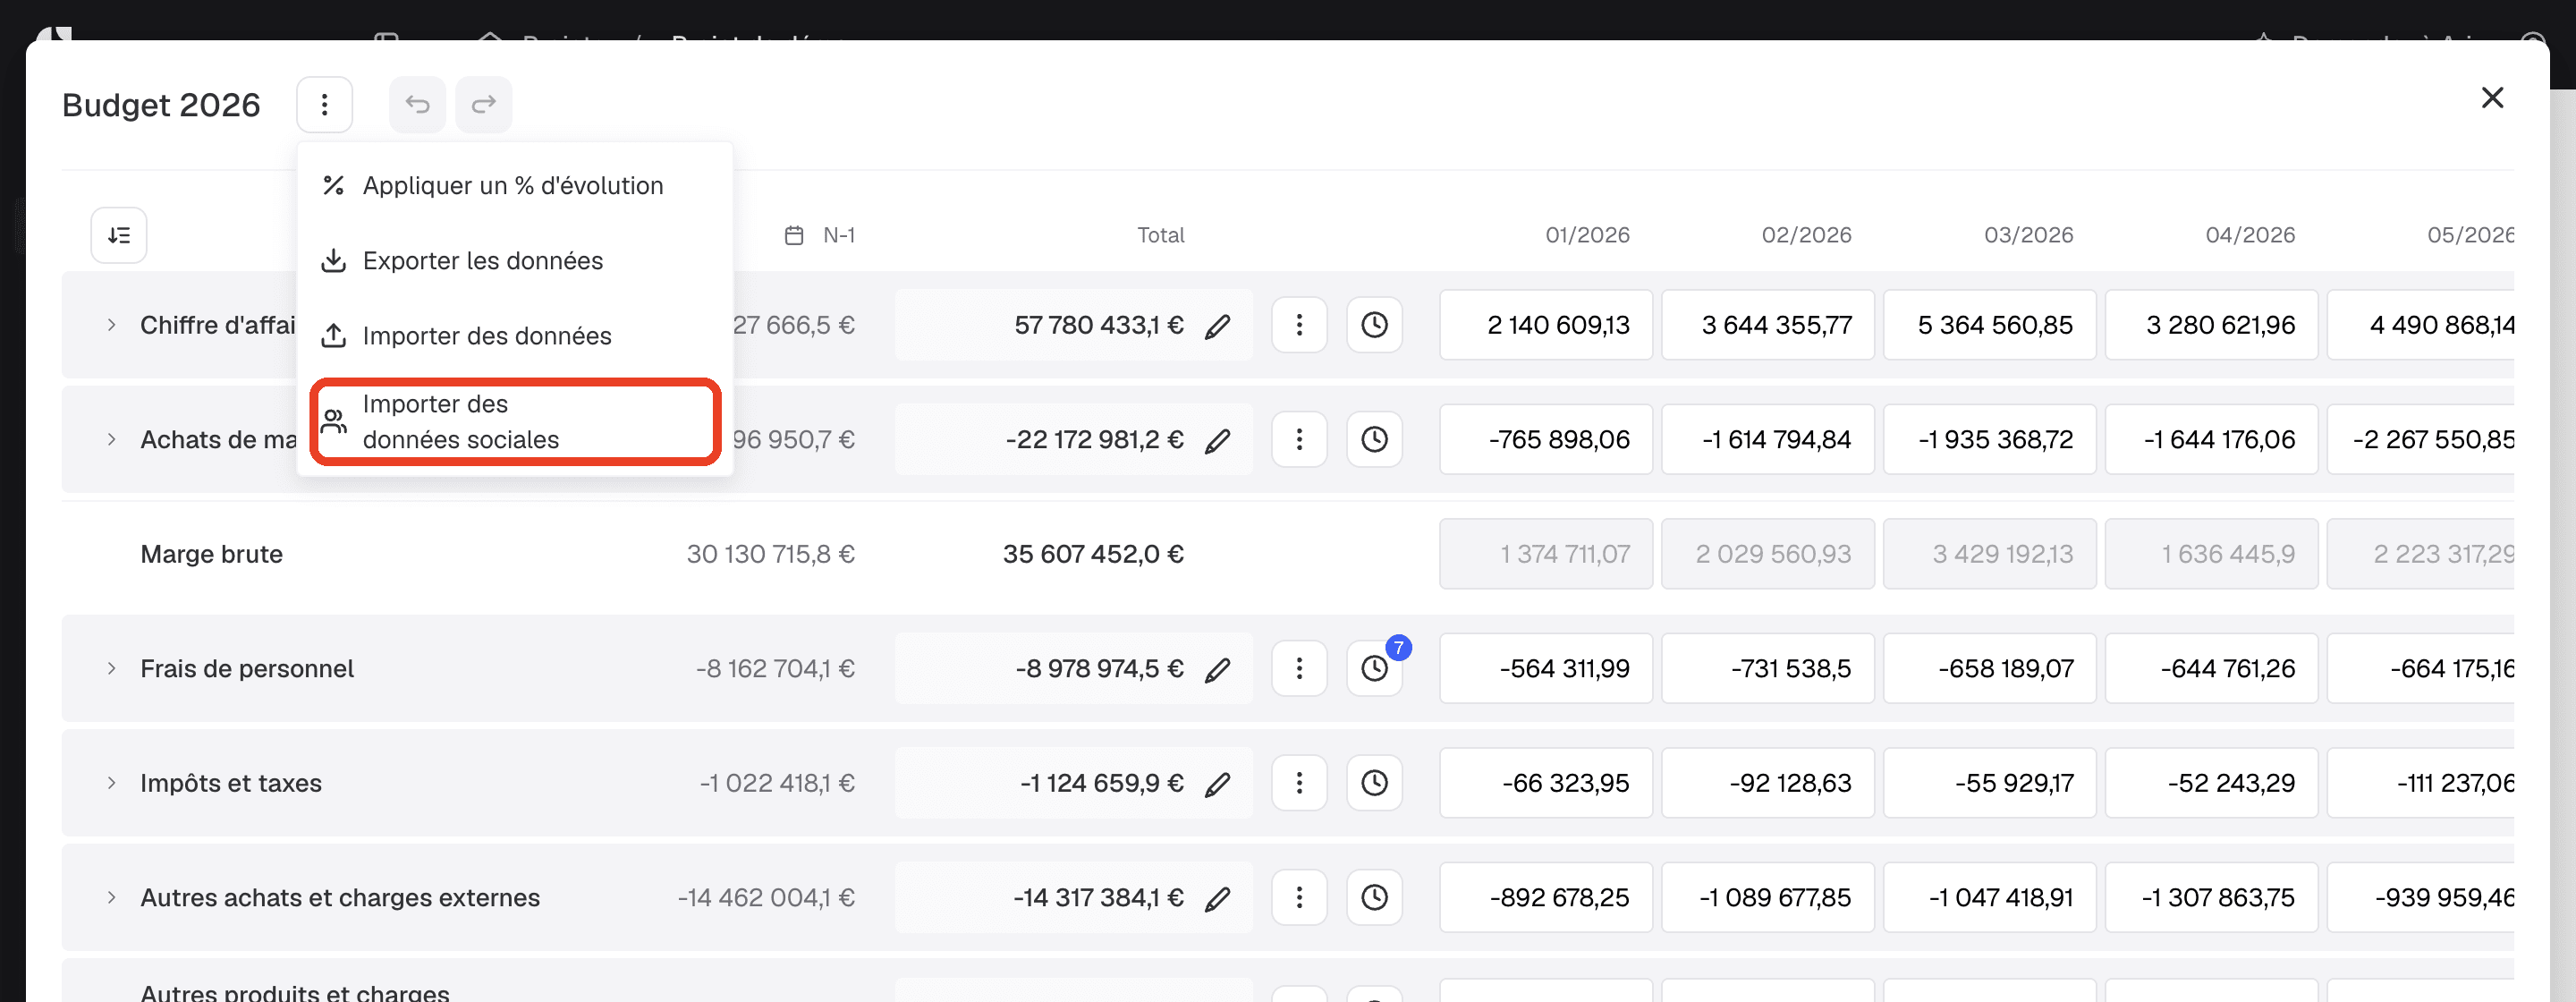The height and width of the screenshot is (1002, 2576).
Task: Click the 02/2026 cell -1 614 794,84
Action: tap(1767, 439)
